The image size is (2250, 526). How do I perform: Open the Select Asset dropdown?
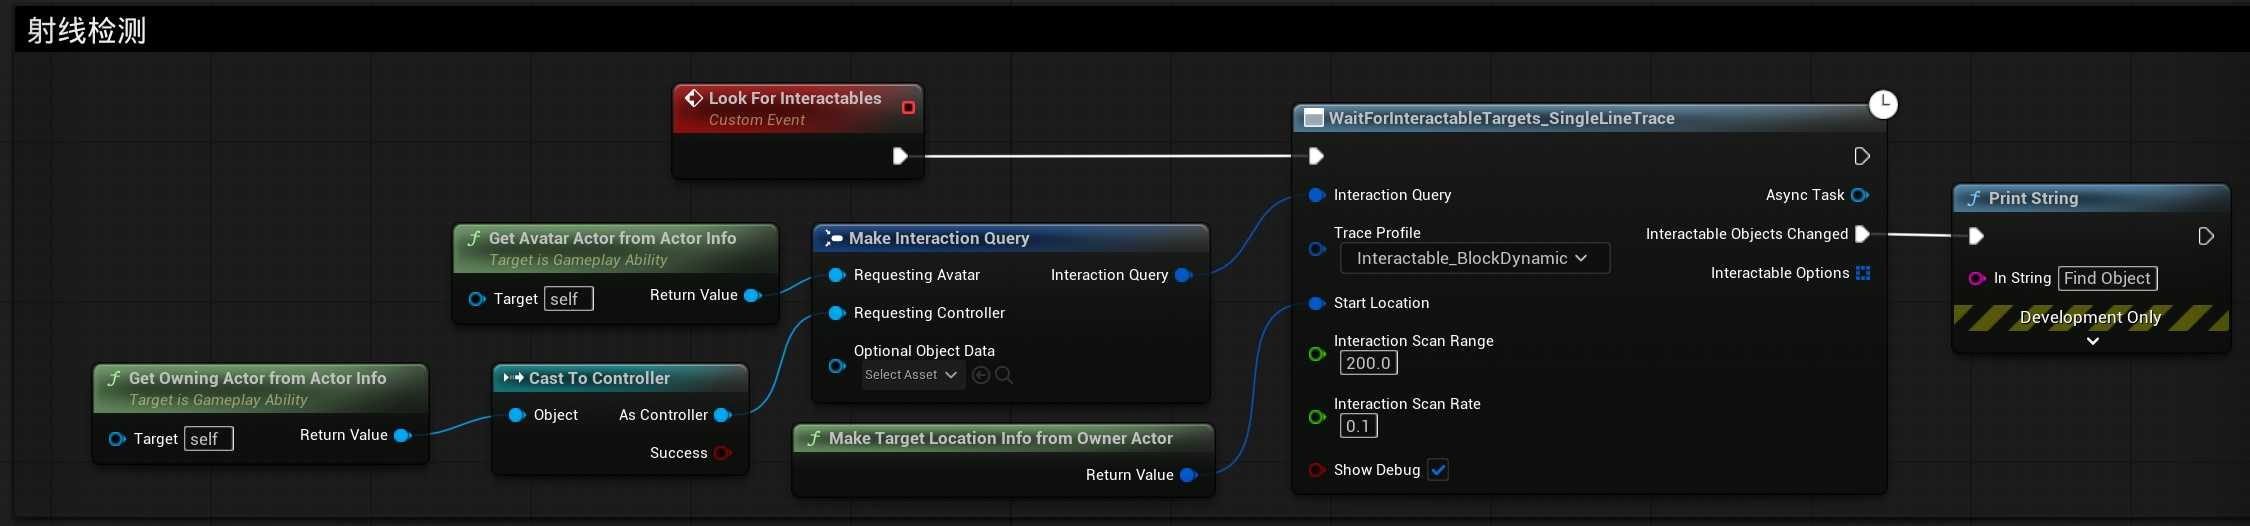[x=911, y=375]
